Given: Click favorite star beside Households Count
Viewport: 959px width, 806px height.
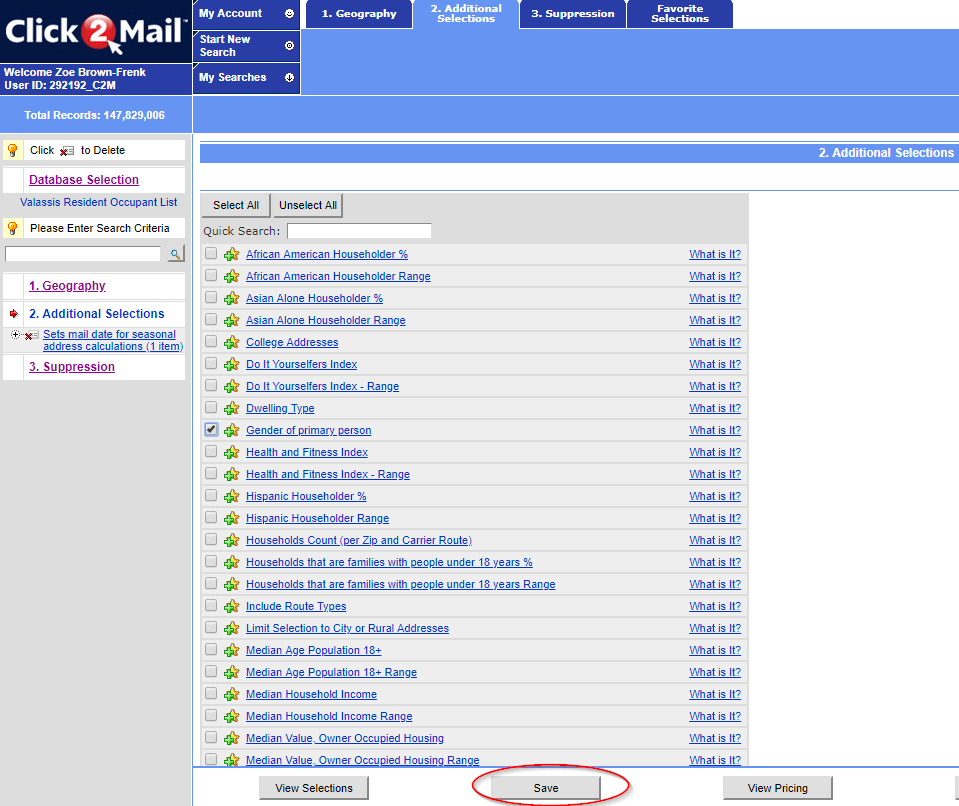Looking at the screenshot, I should point(231,541).
